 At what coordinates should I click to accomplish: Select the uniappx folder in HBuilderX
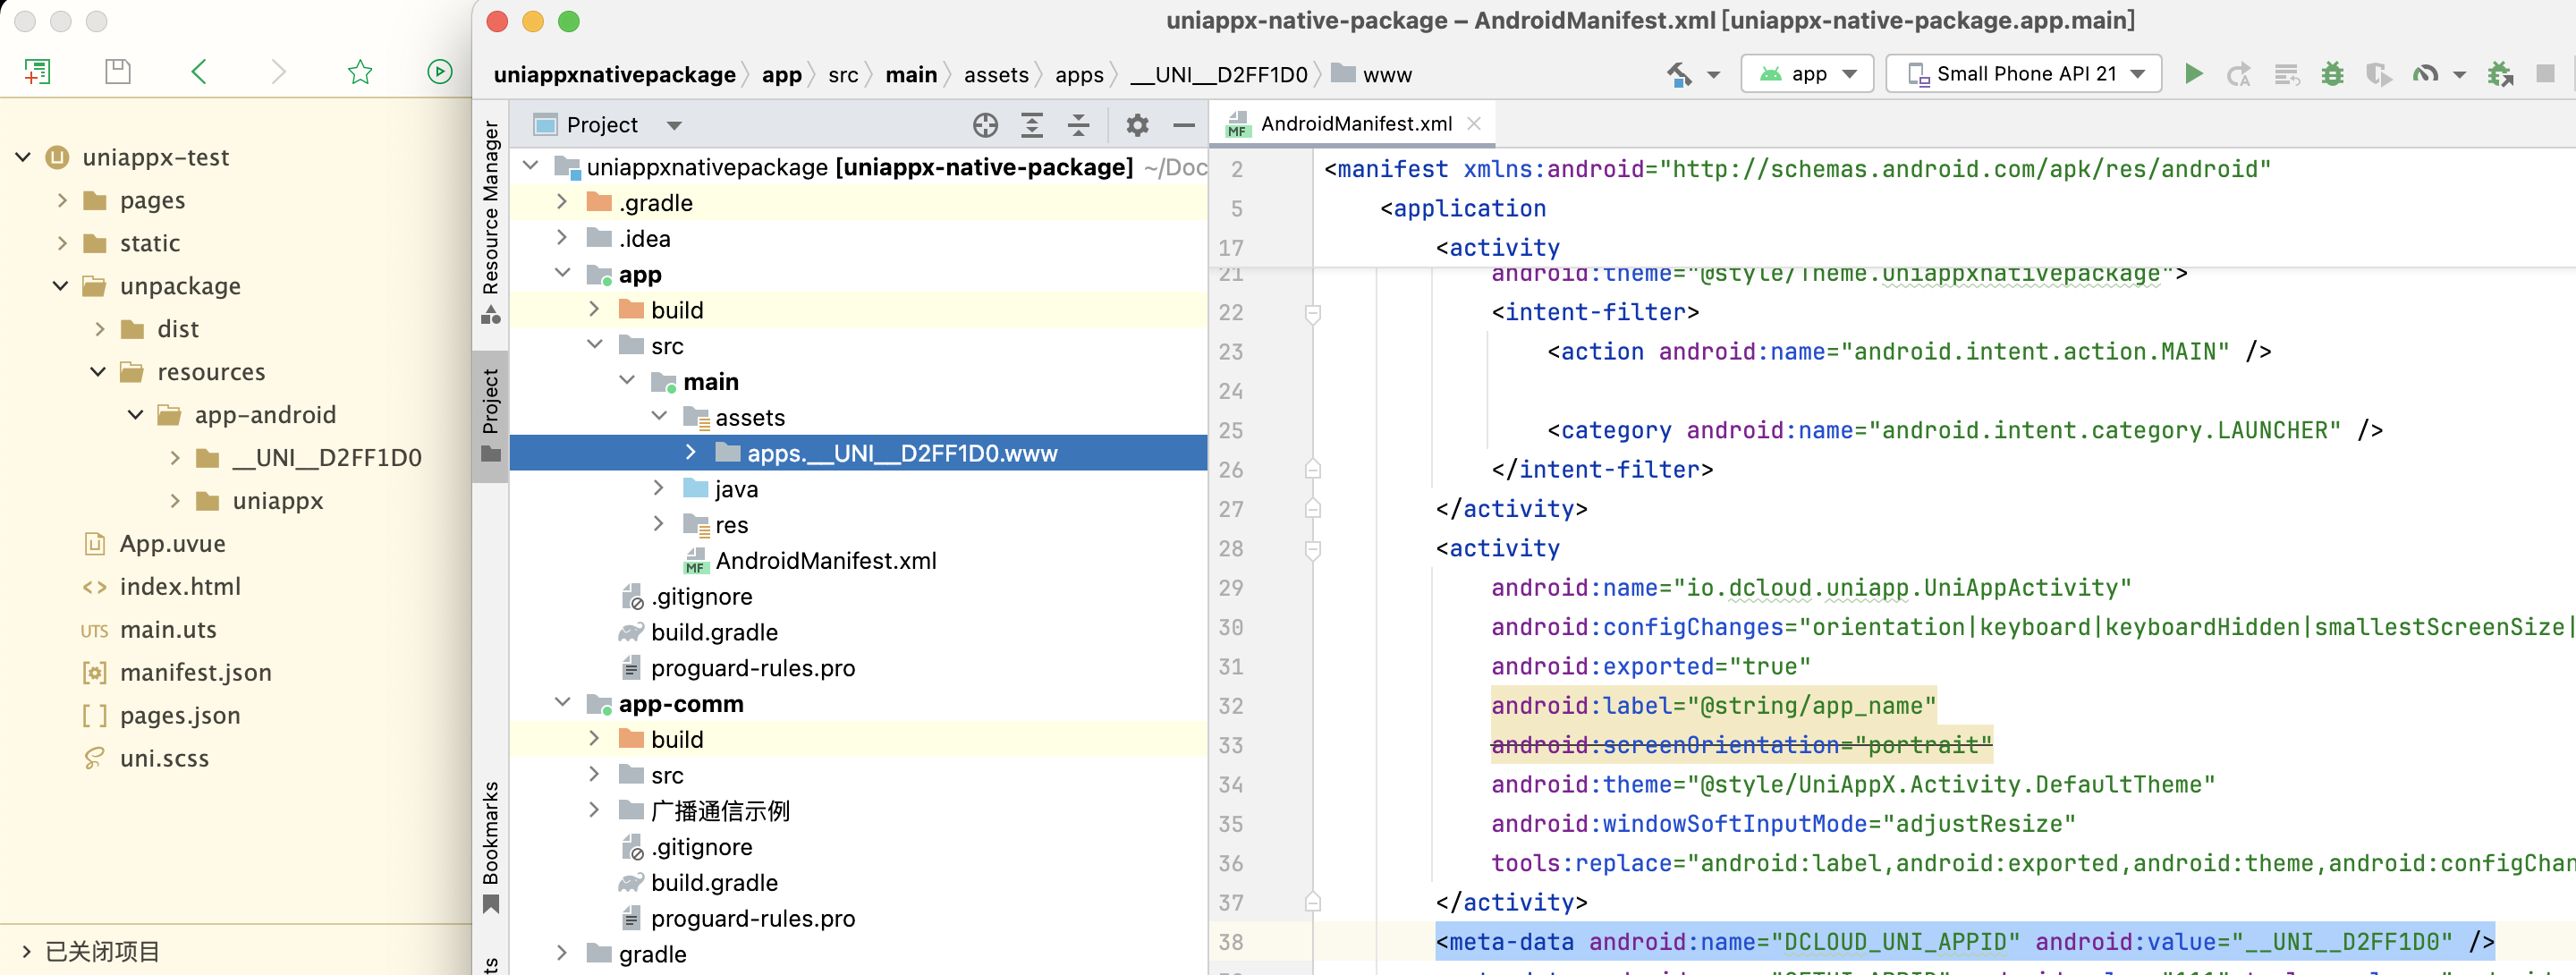[x=277, y=500]
